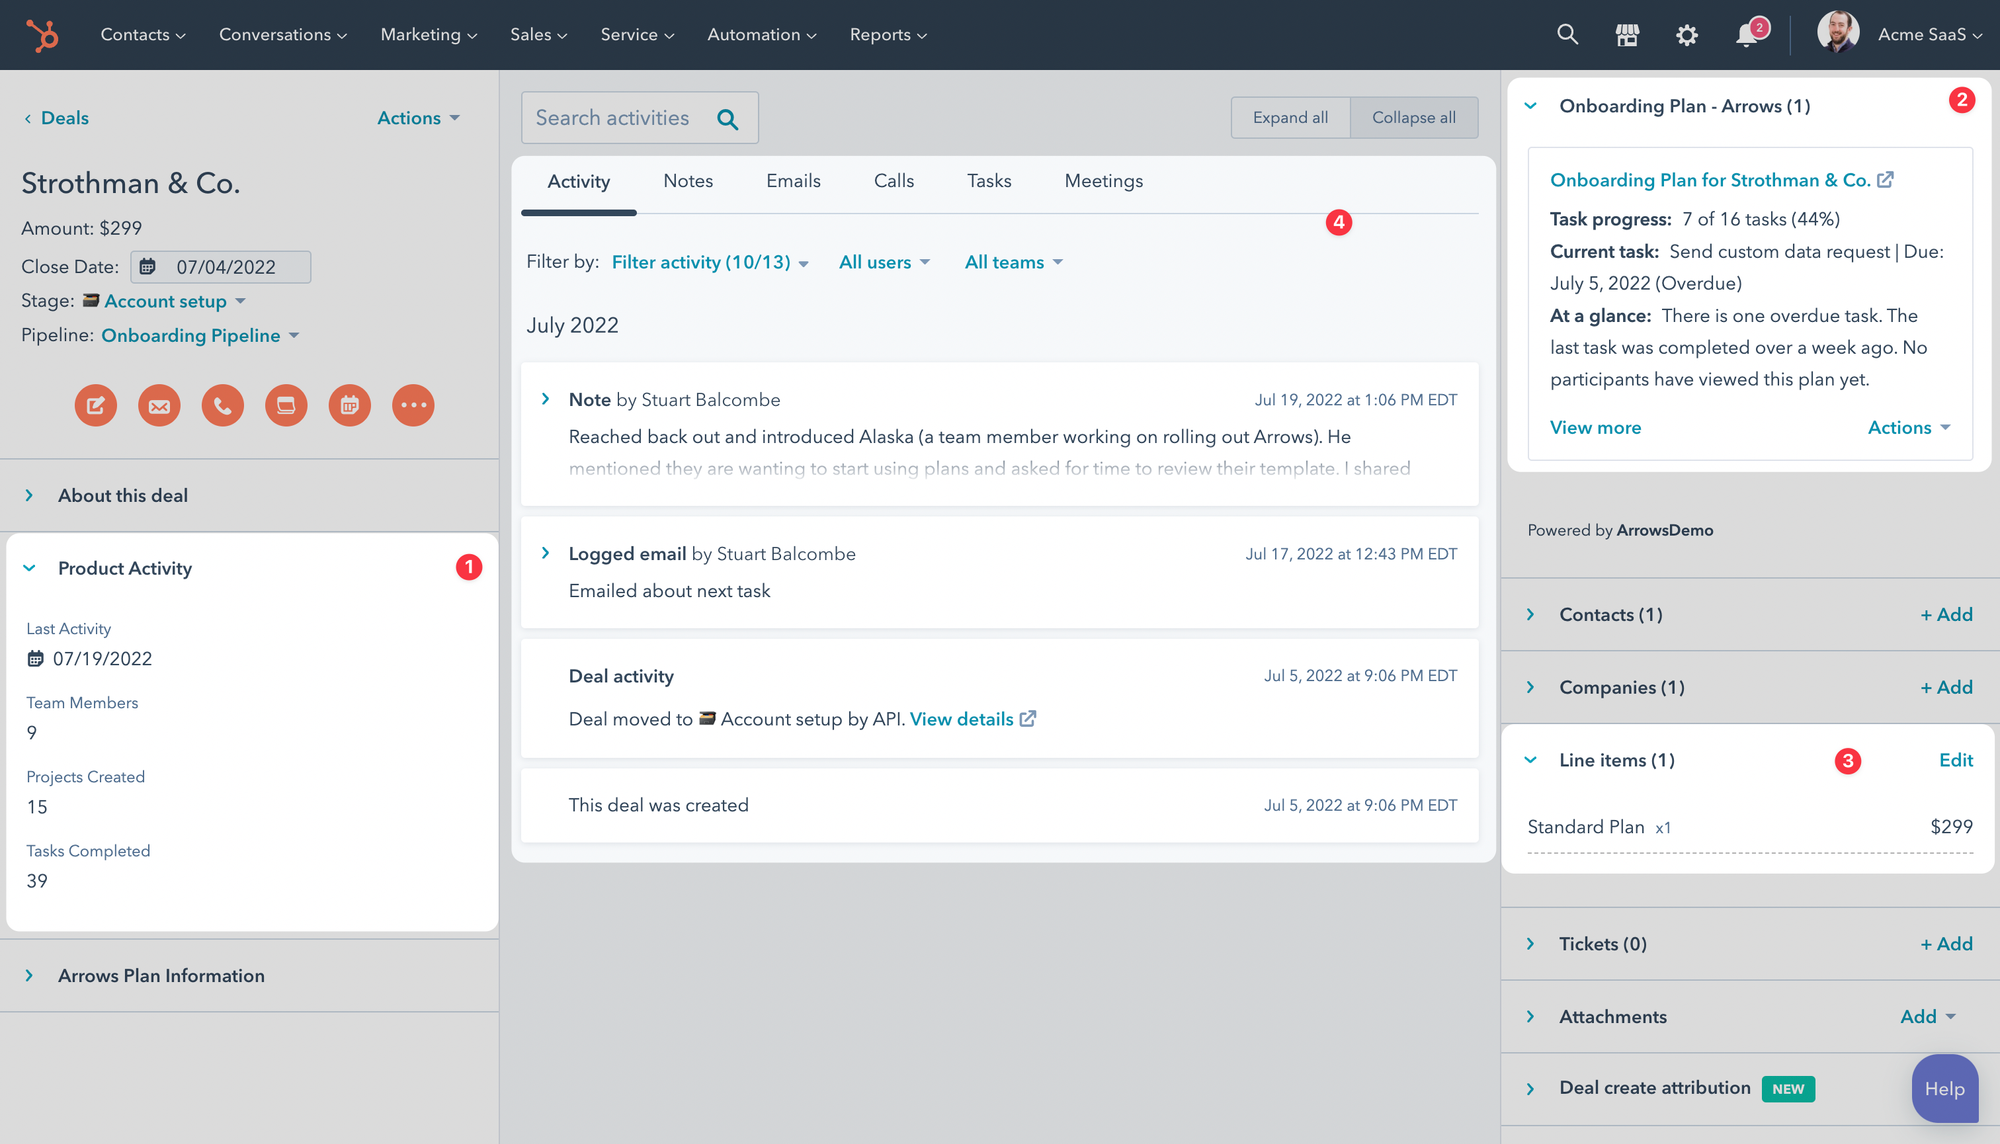Open the App Marketplace icon
2000x1144 pixels.
click(x=1627, y=34)
